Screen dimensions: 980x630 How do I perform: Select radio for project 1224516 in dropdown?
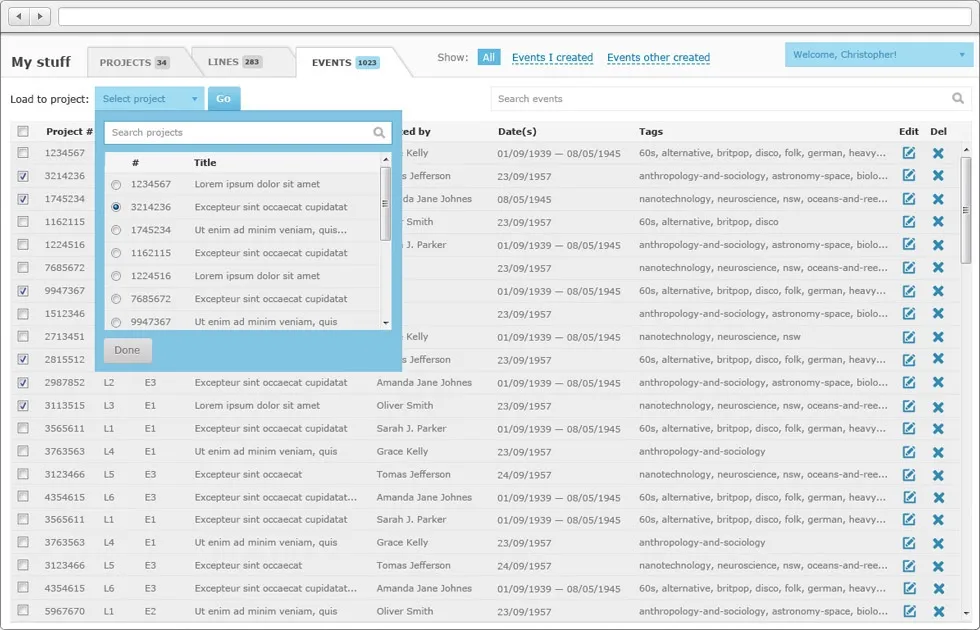pyautogui.click(x=116, y=276)
